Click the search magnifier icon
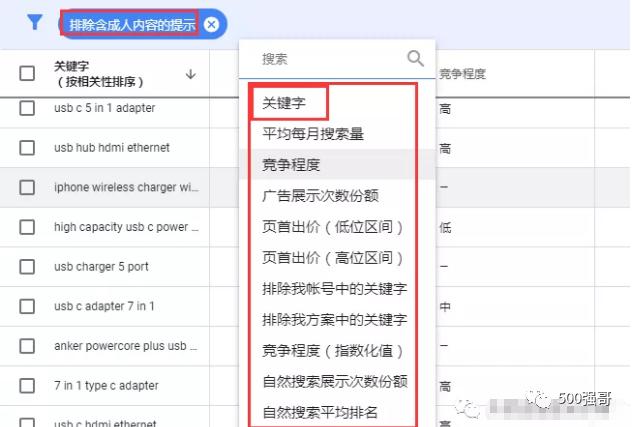 tap(415, 58)
